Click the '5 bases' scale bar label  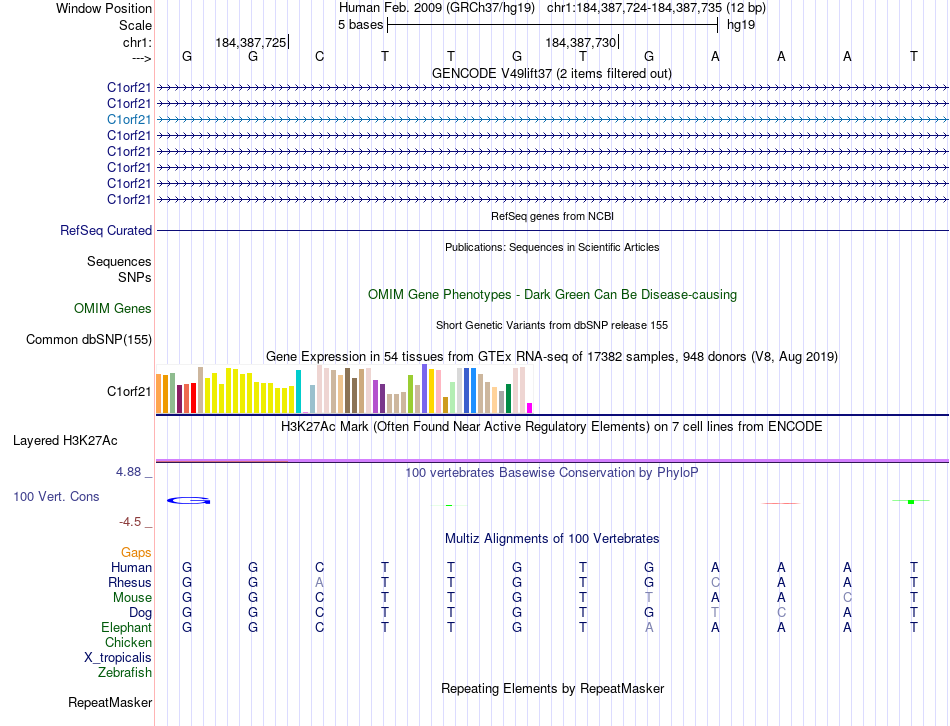360,25
